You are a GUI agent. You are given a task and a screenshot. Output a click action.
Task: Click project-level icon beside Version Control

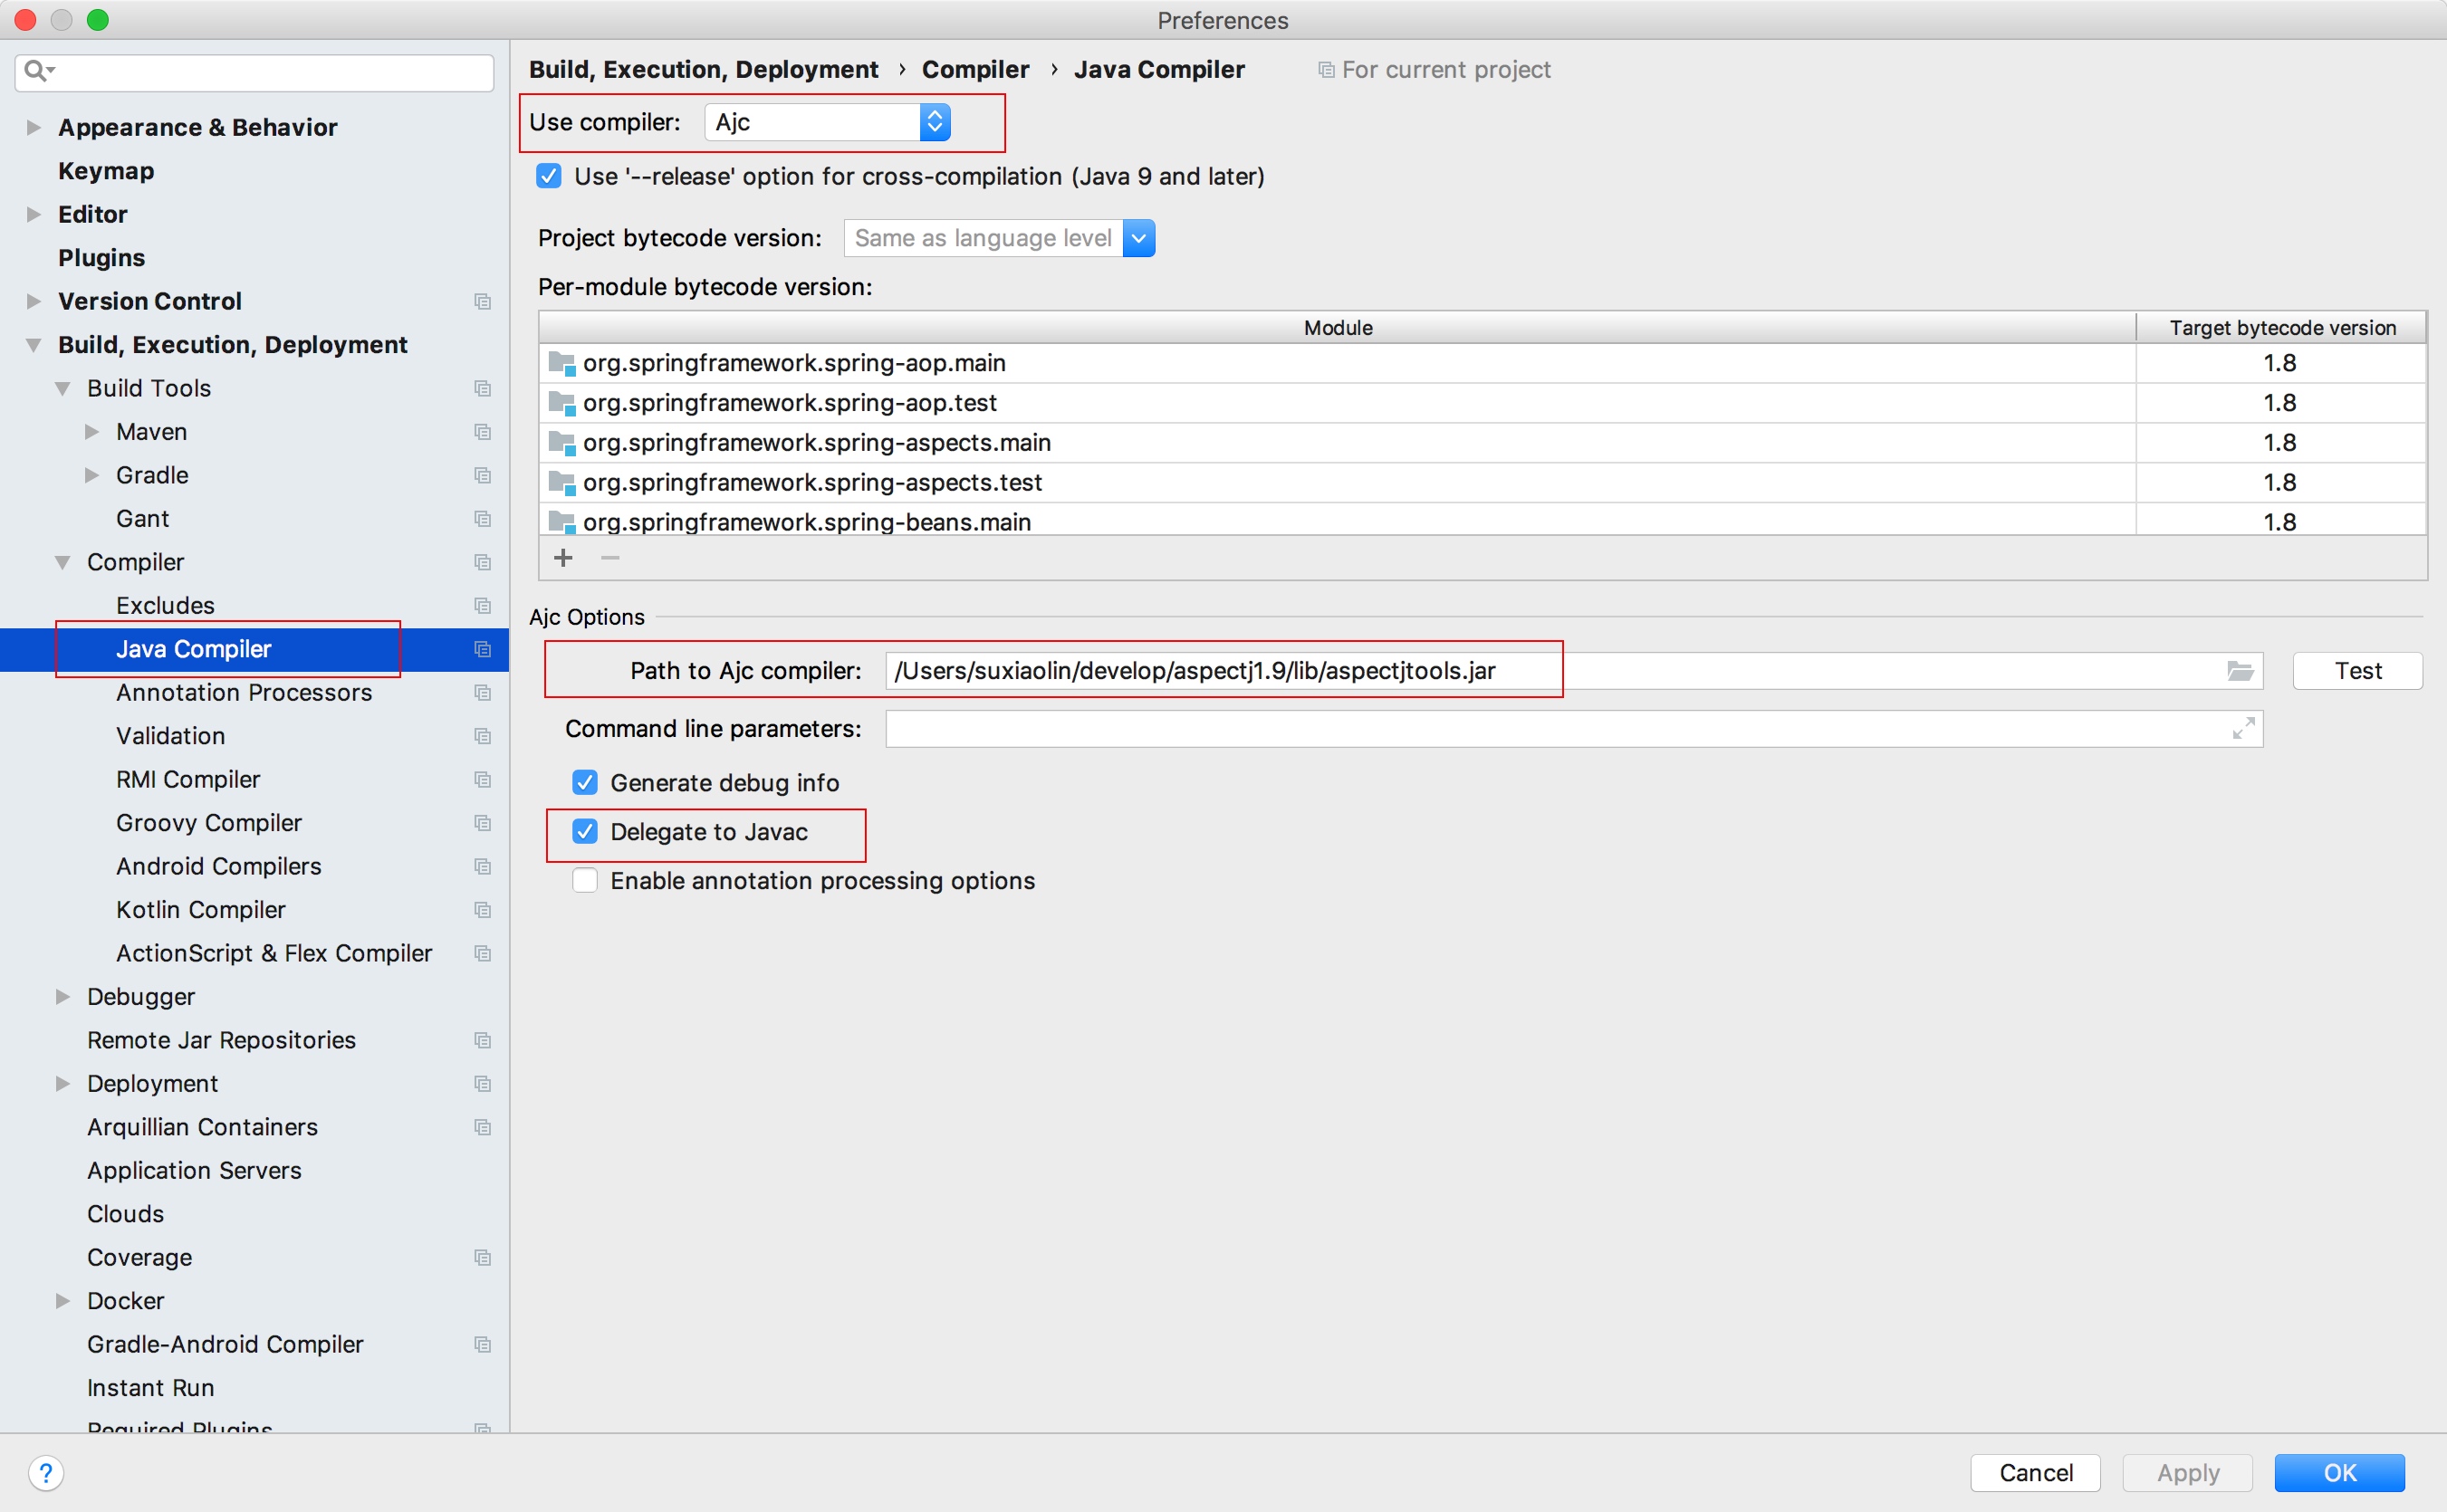tap(483, 301)
